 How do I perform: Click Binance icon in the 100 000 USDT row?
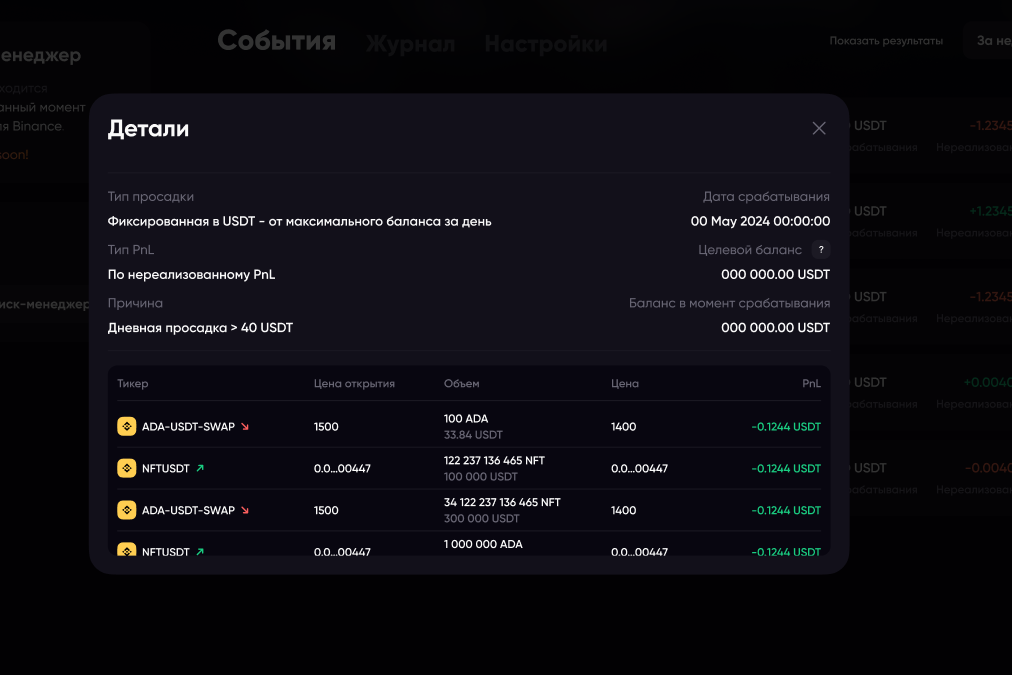pyautogui.click(x=127, y=468)
